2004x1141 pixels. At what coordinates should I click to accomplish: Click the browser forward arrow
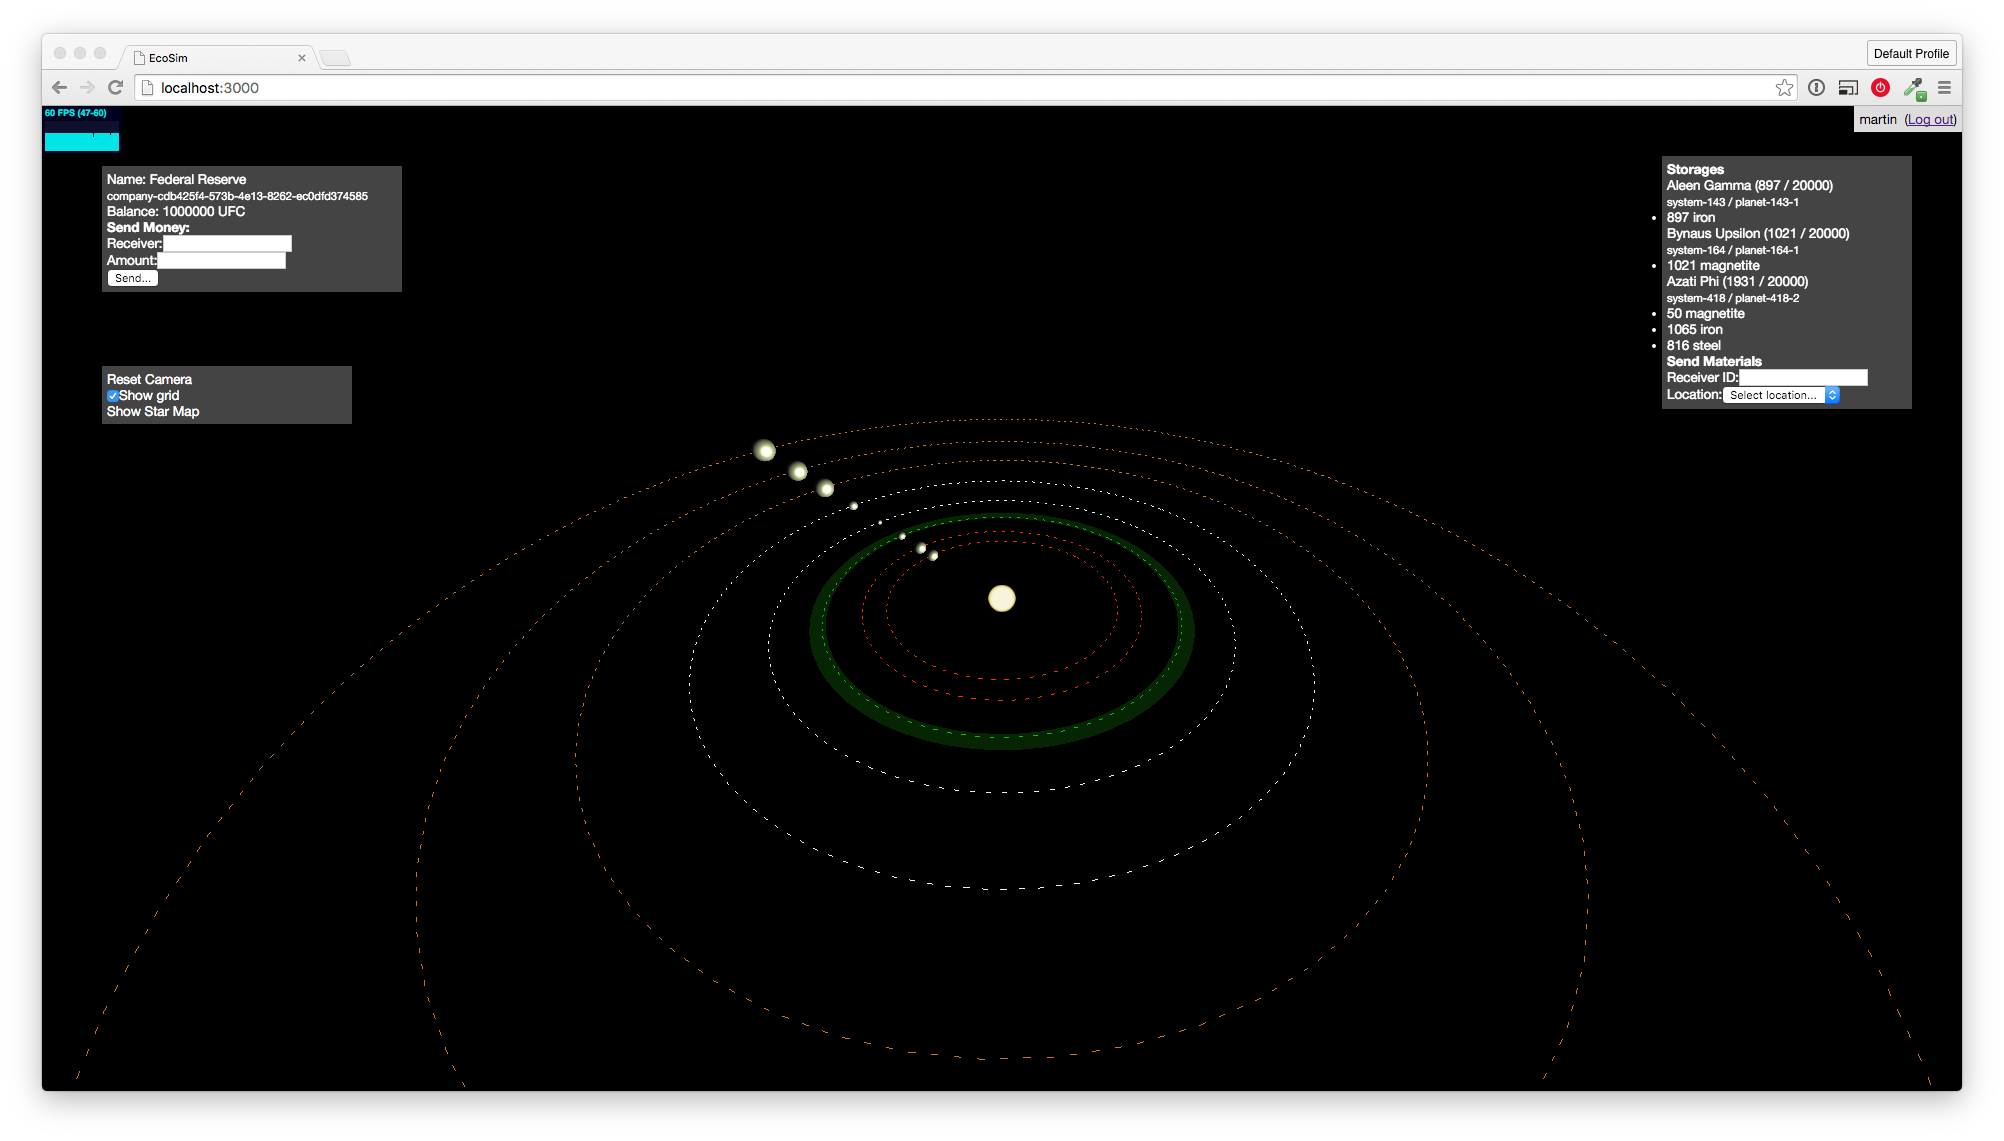click(87, 87)
